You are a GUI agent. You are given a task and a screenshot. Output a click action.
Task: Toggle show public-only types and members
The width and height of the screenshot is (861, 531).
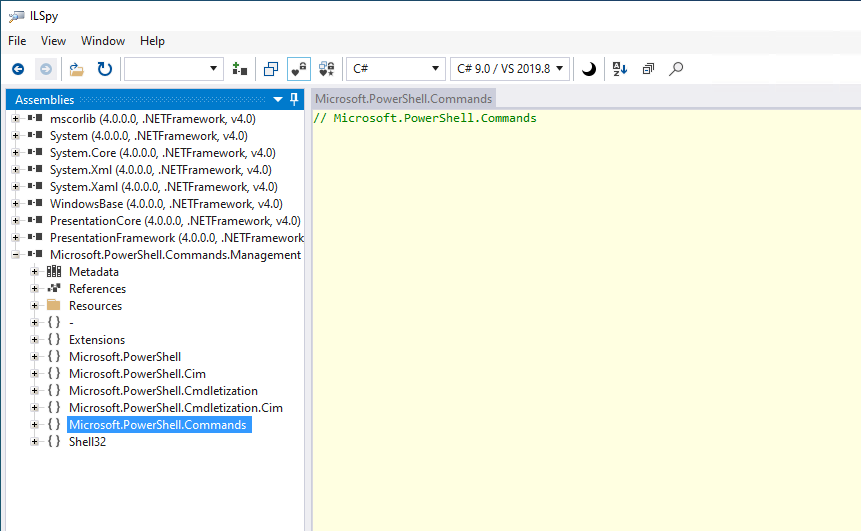click(x=299, y=69)
